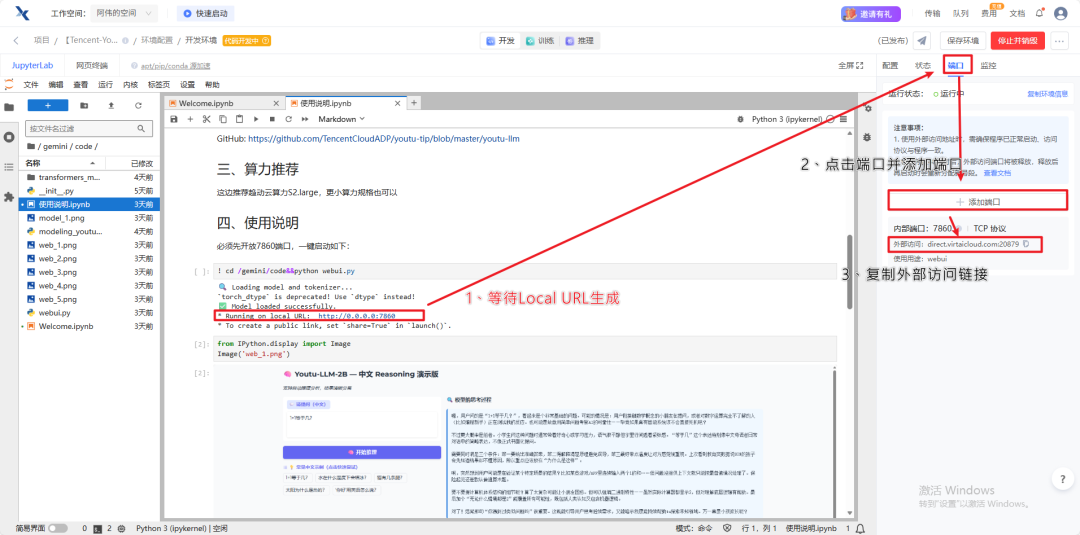
Task: Open the 文件 menu
Action: point(31,85)
